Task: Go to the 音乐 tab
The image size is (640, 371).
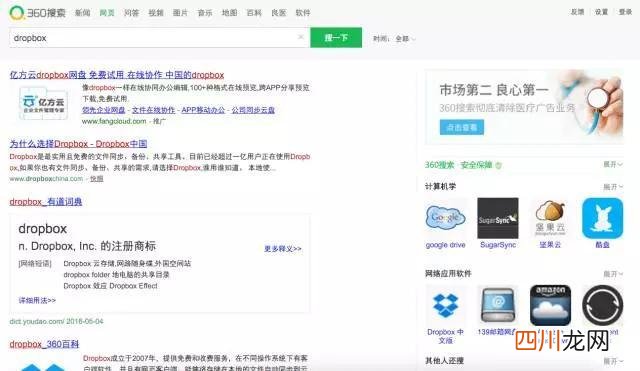Action: (205, 13)
